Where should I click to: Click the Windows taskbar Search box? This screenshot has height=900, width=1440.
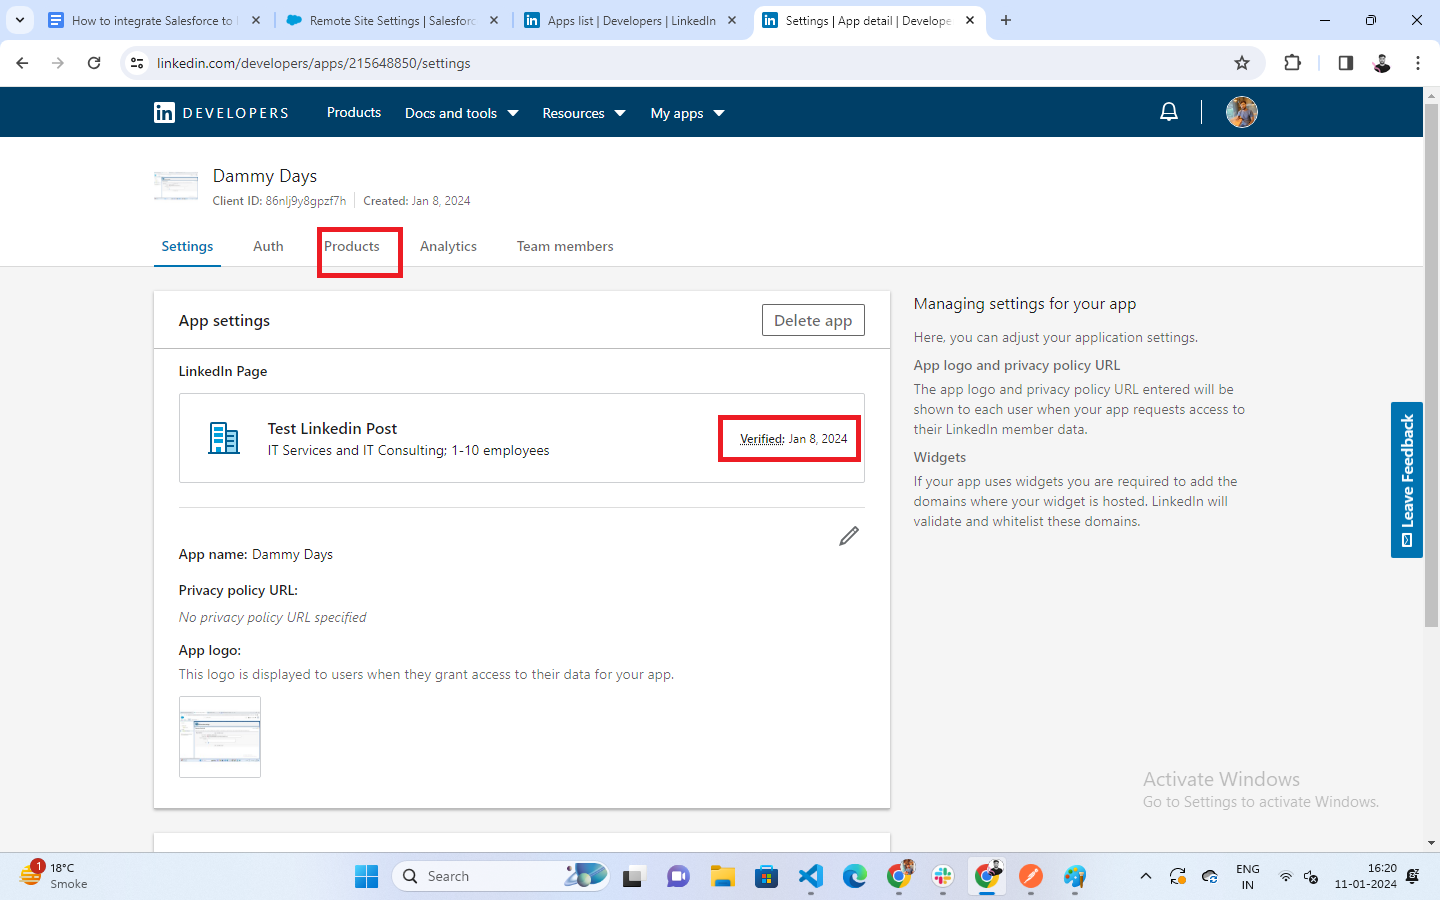point(500,877)
